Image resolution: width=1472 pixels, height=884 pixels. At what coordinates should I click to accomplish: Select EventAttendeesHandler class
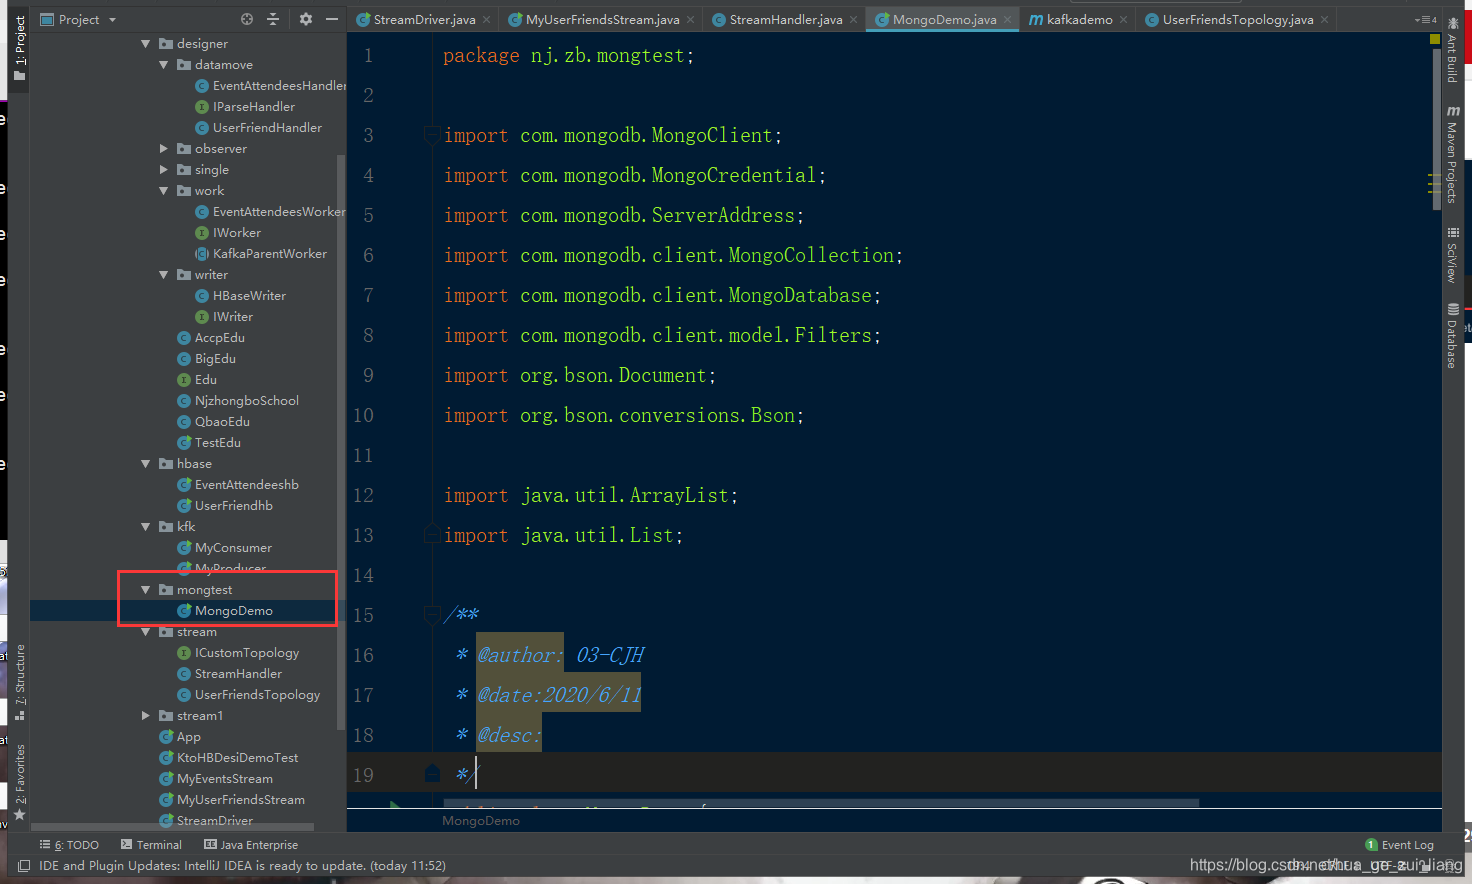click(x=270, y=86)
